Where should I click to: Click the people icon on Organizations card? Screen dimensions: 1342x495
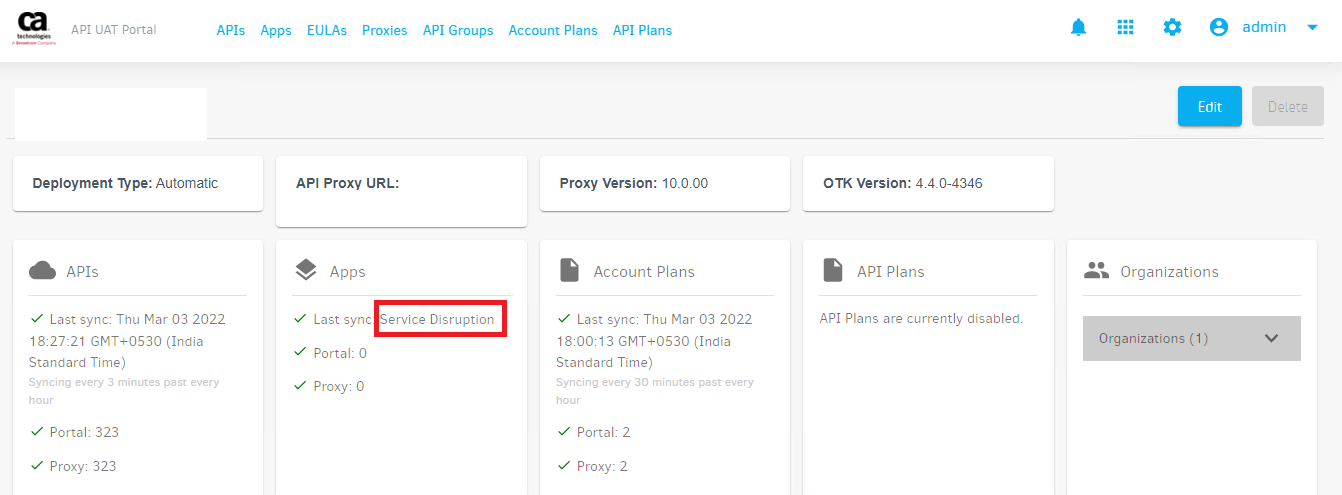tap(1097, 270)
